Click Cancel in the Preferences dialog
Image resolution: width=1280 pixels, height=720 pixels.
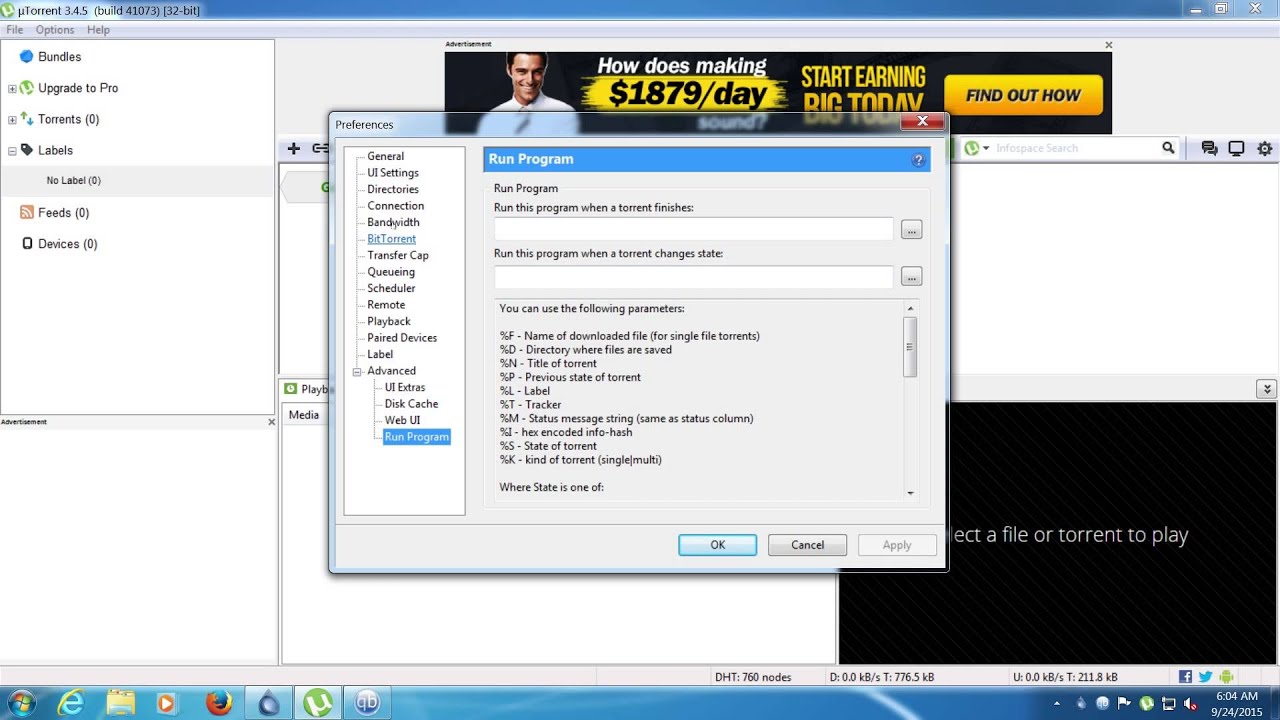click(x=807, y=545)
